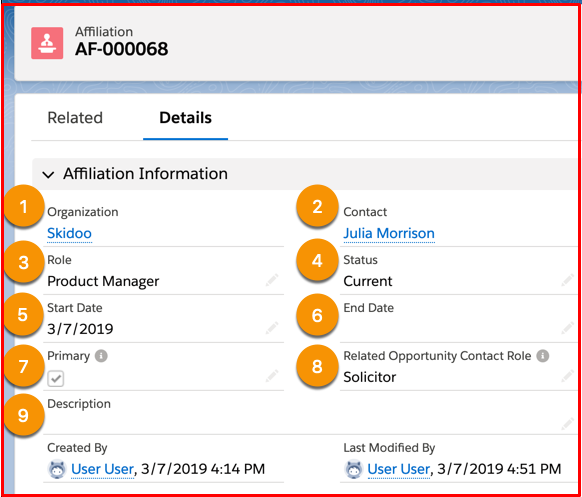This screenshot has height=497, width=582.
Task: Show info tooltip beside Primary label
Action: tap(101, 356)
